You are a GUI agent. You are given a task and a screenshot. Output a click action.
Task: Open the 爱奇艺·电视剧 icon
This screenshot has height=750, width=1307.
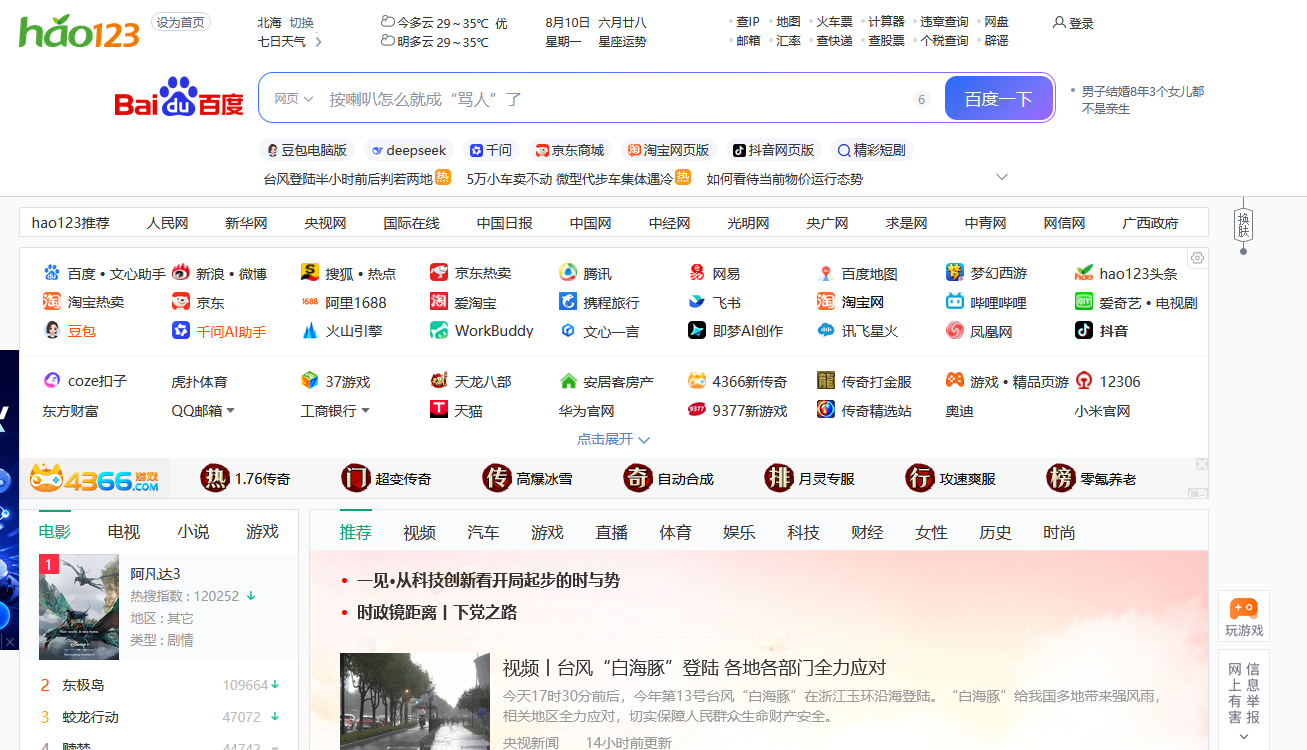(x=1084, y=302)
